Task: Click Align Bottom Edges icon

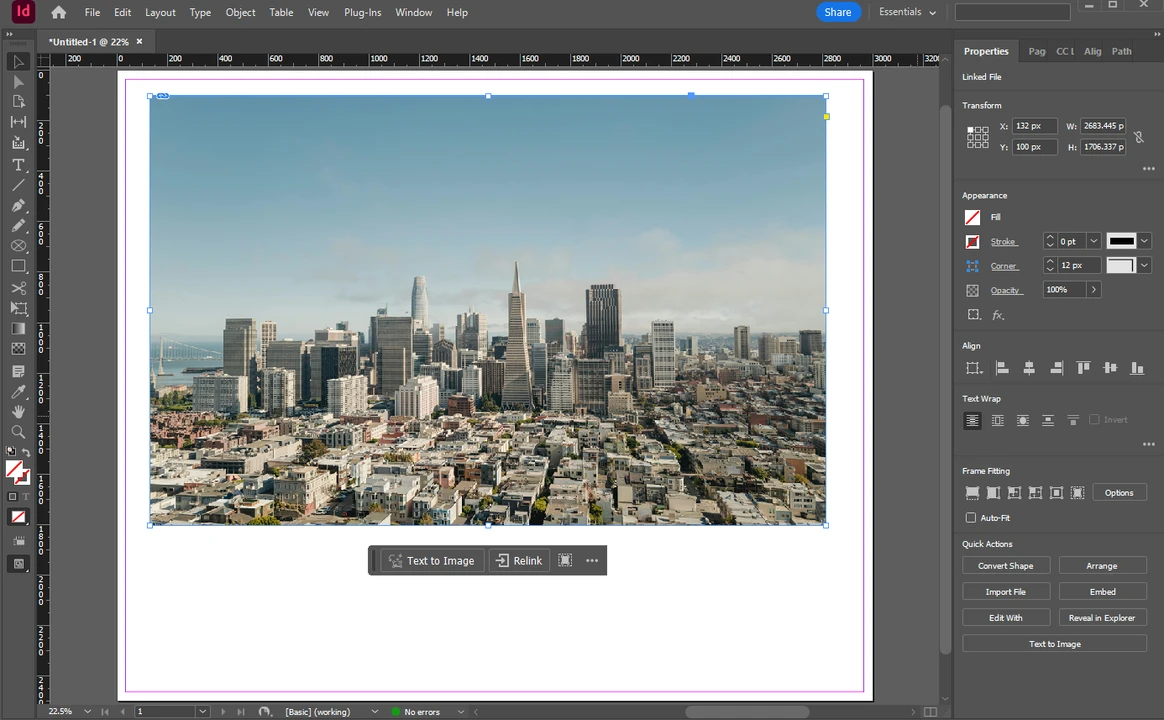Action: (1137, 367)
